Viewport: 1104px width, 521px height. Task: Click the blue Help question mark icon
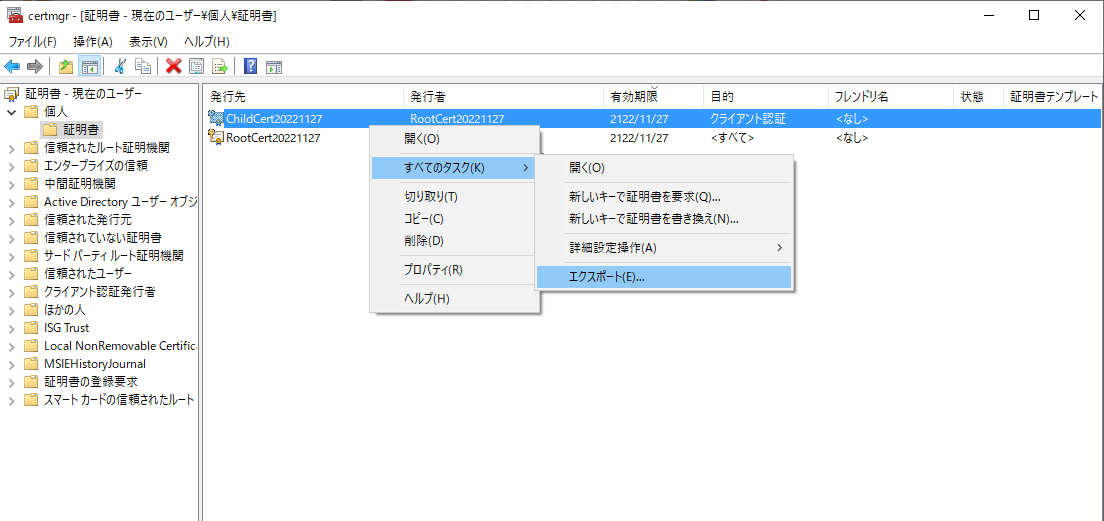point(250,67)
